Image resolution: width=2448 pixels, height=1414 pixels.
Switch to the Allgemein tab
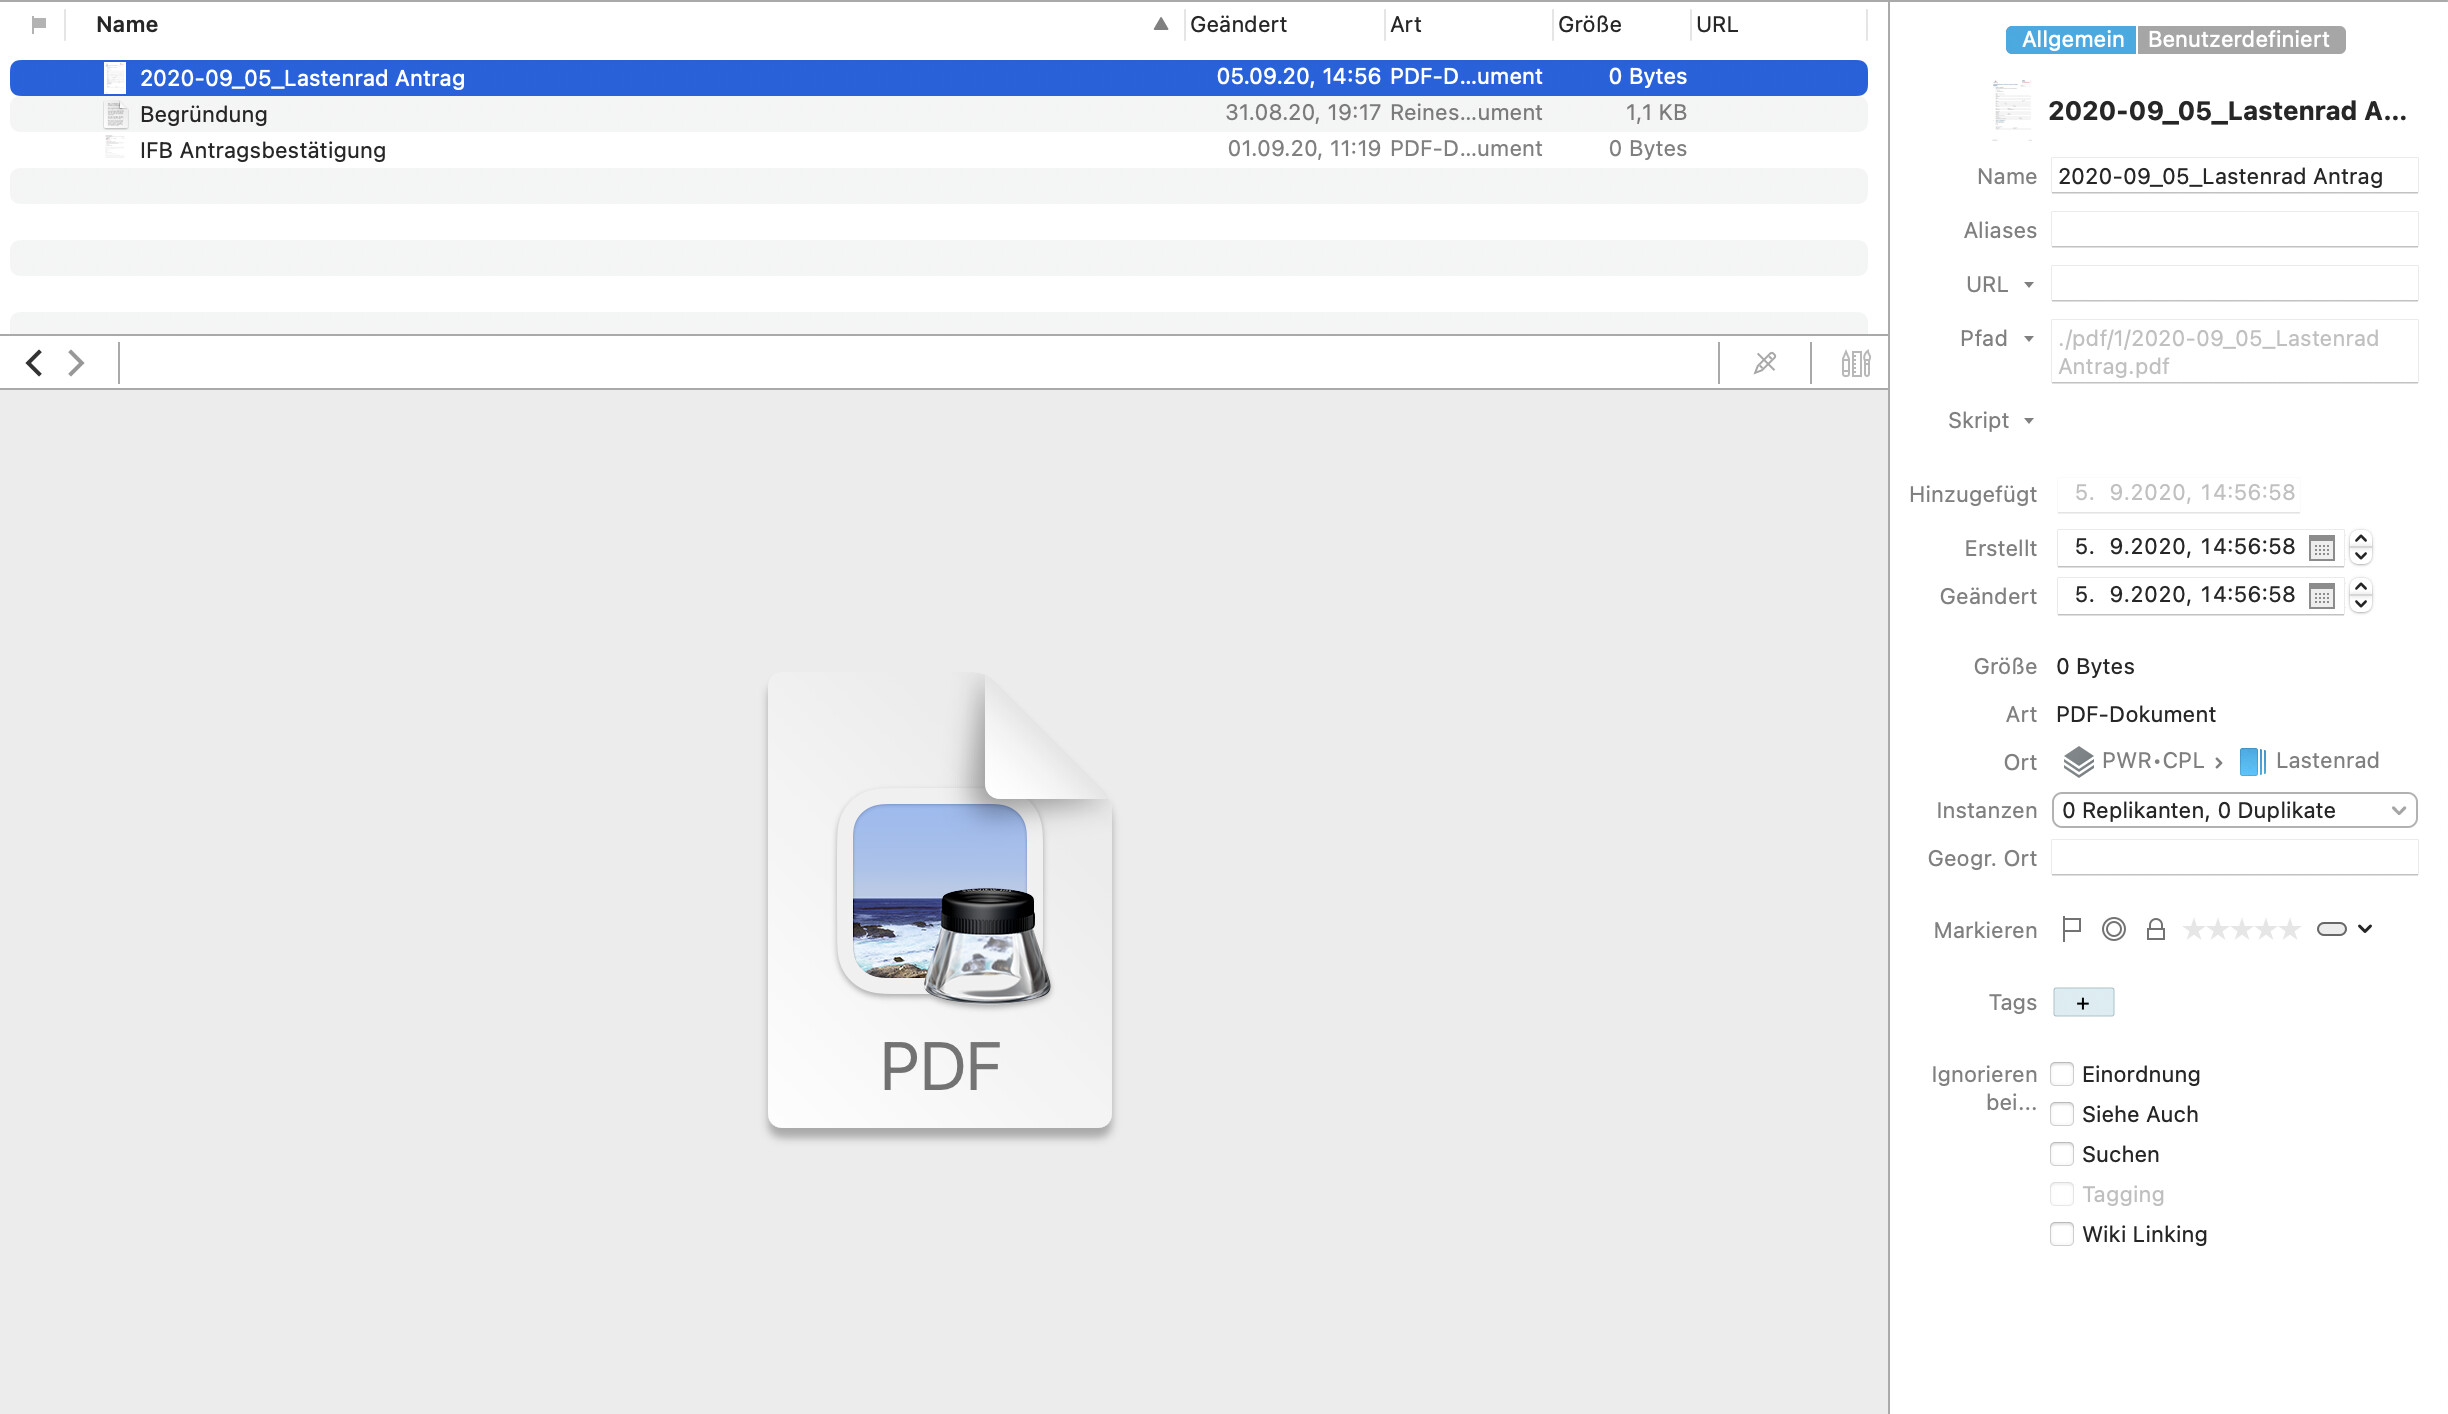[x=2071, y=39]
